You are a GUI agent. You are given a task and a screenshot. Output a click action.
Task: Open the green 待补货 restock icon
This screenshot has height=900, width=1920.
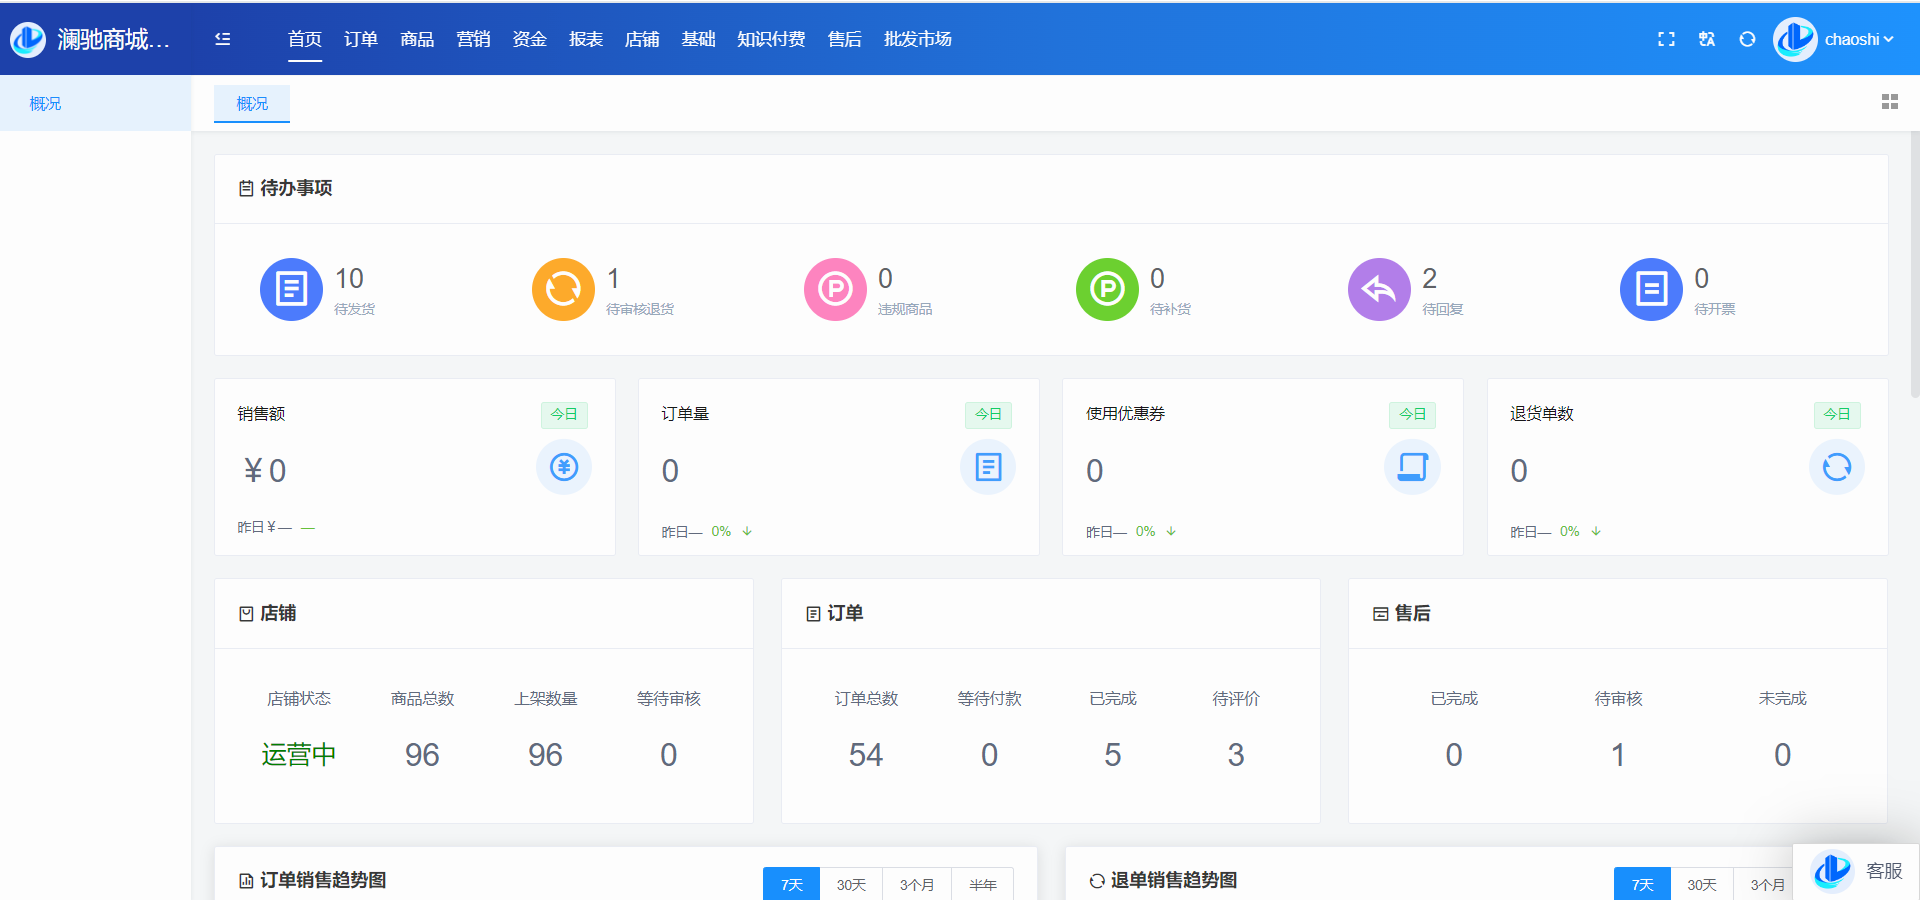tap(1107, 290)
